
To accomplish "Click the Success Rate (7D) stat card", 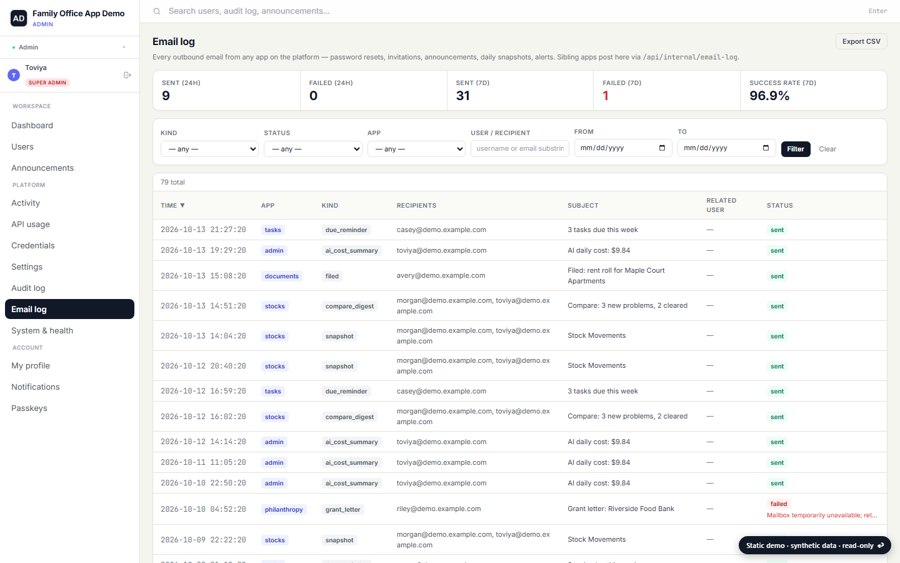I will pos(813,91).
